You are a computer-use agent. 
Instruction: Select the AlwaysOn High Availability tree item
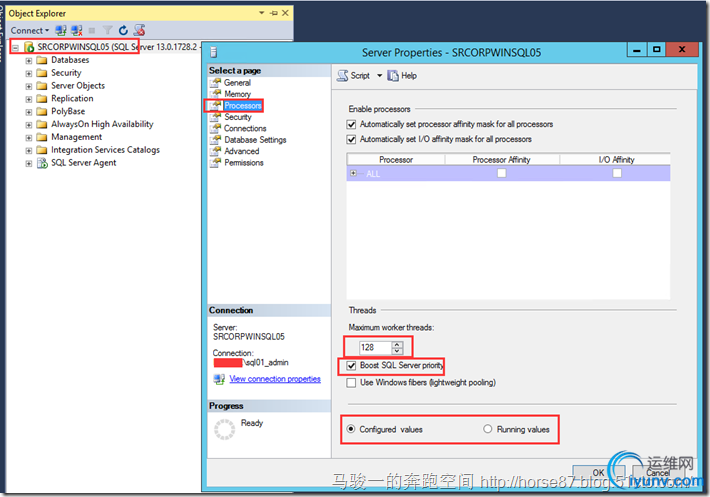point(102,124)
